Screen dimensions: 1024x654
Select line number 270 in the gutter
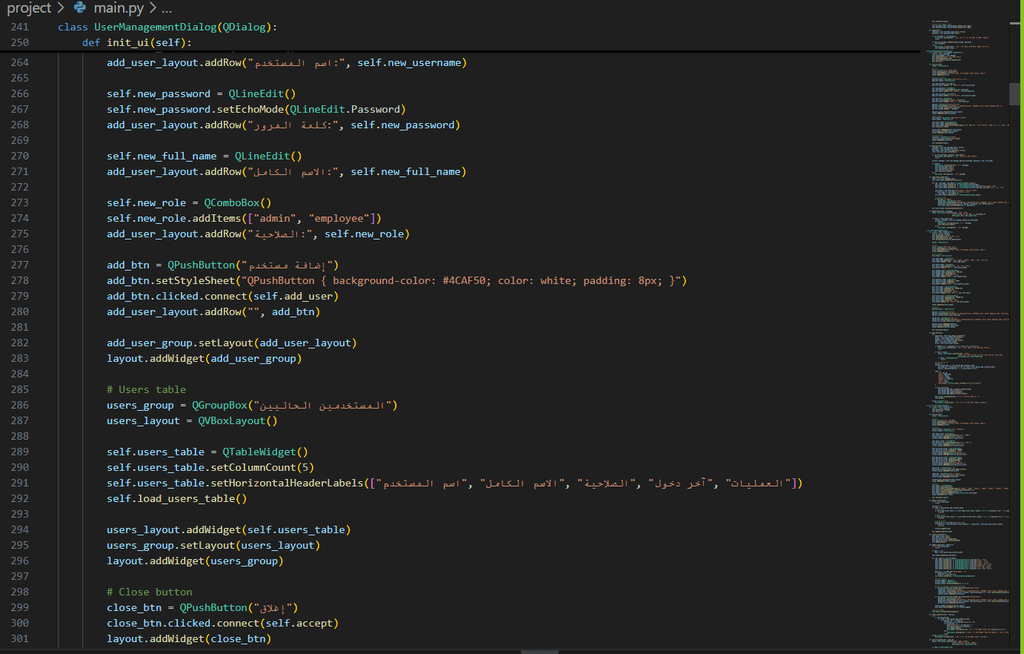pyautogui.click(x=20, y=156)
